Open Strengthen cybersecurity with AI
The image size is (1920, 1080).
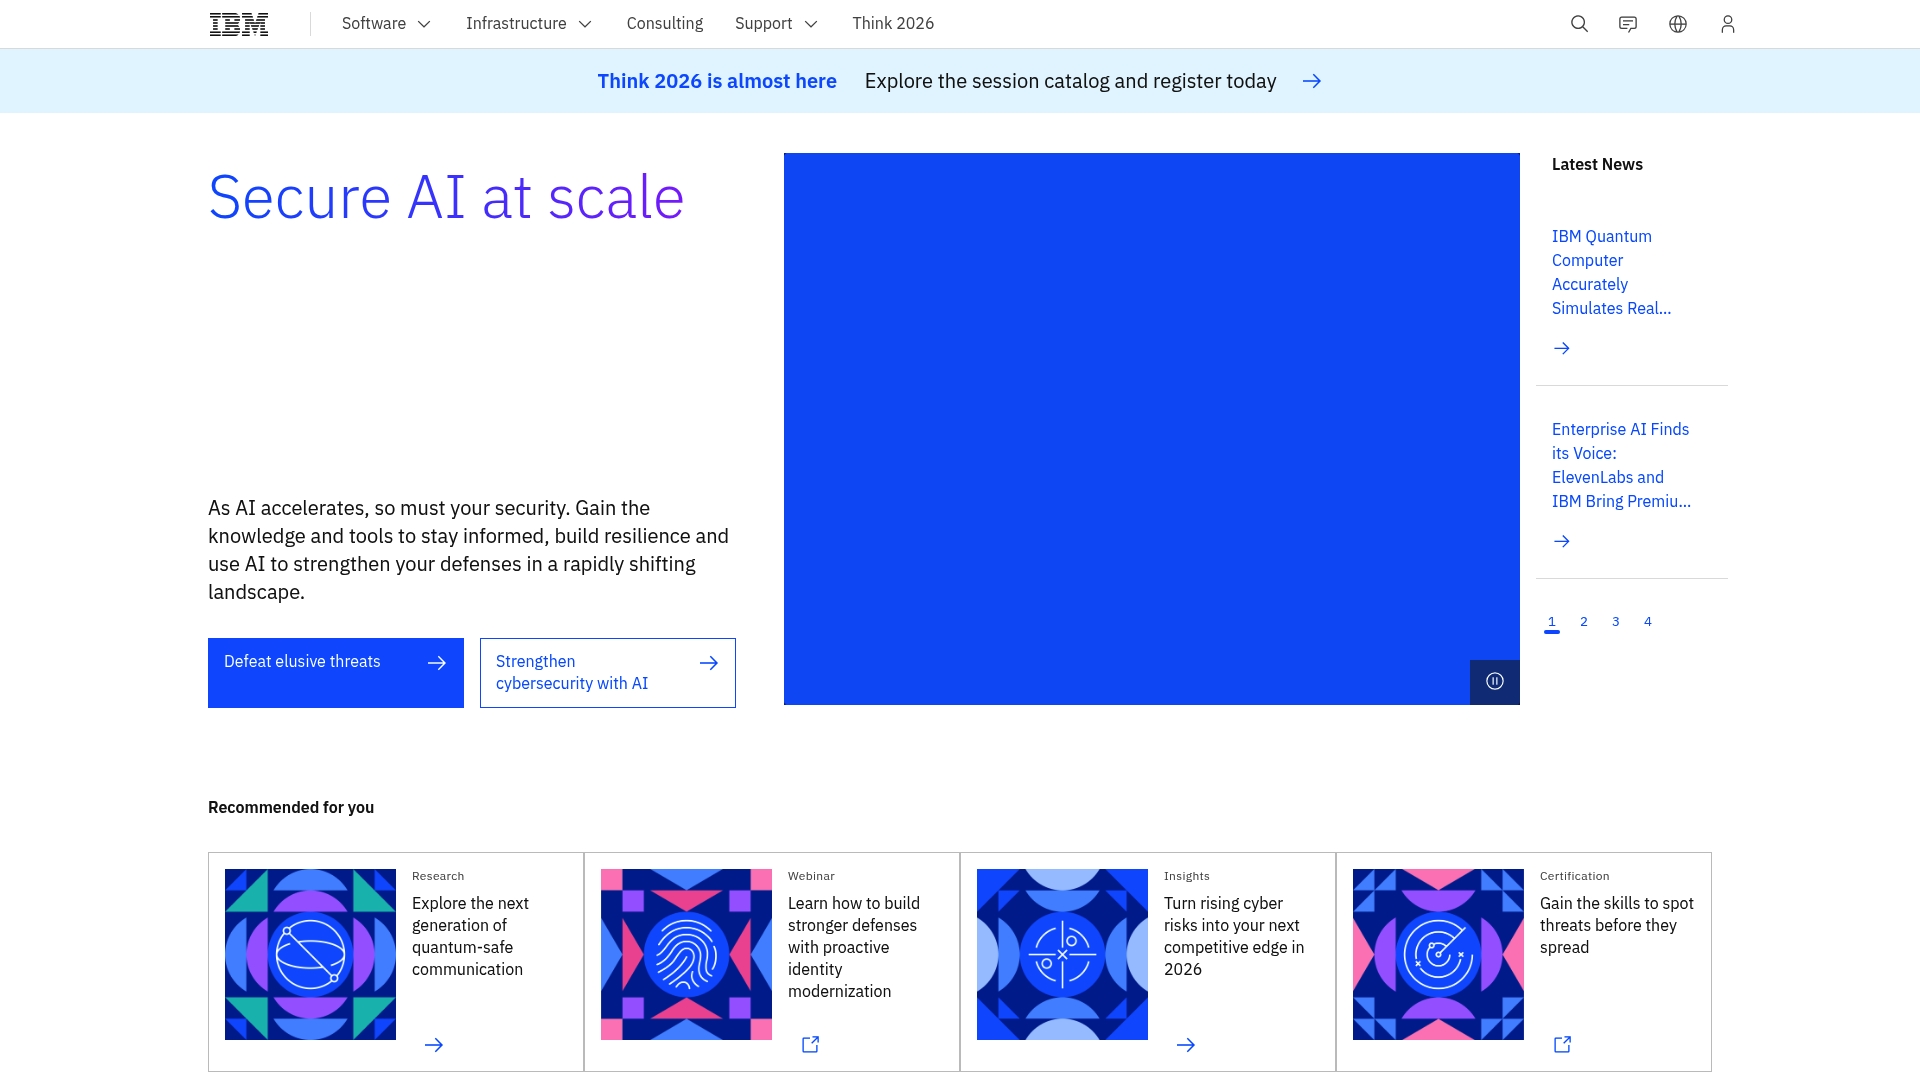tap(607, 672)
